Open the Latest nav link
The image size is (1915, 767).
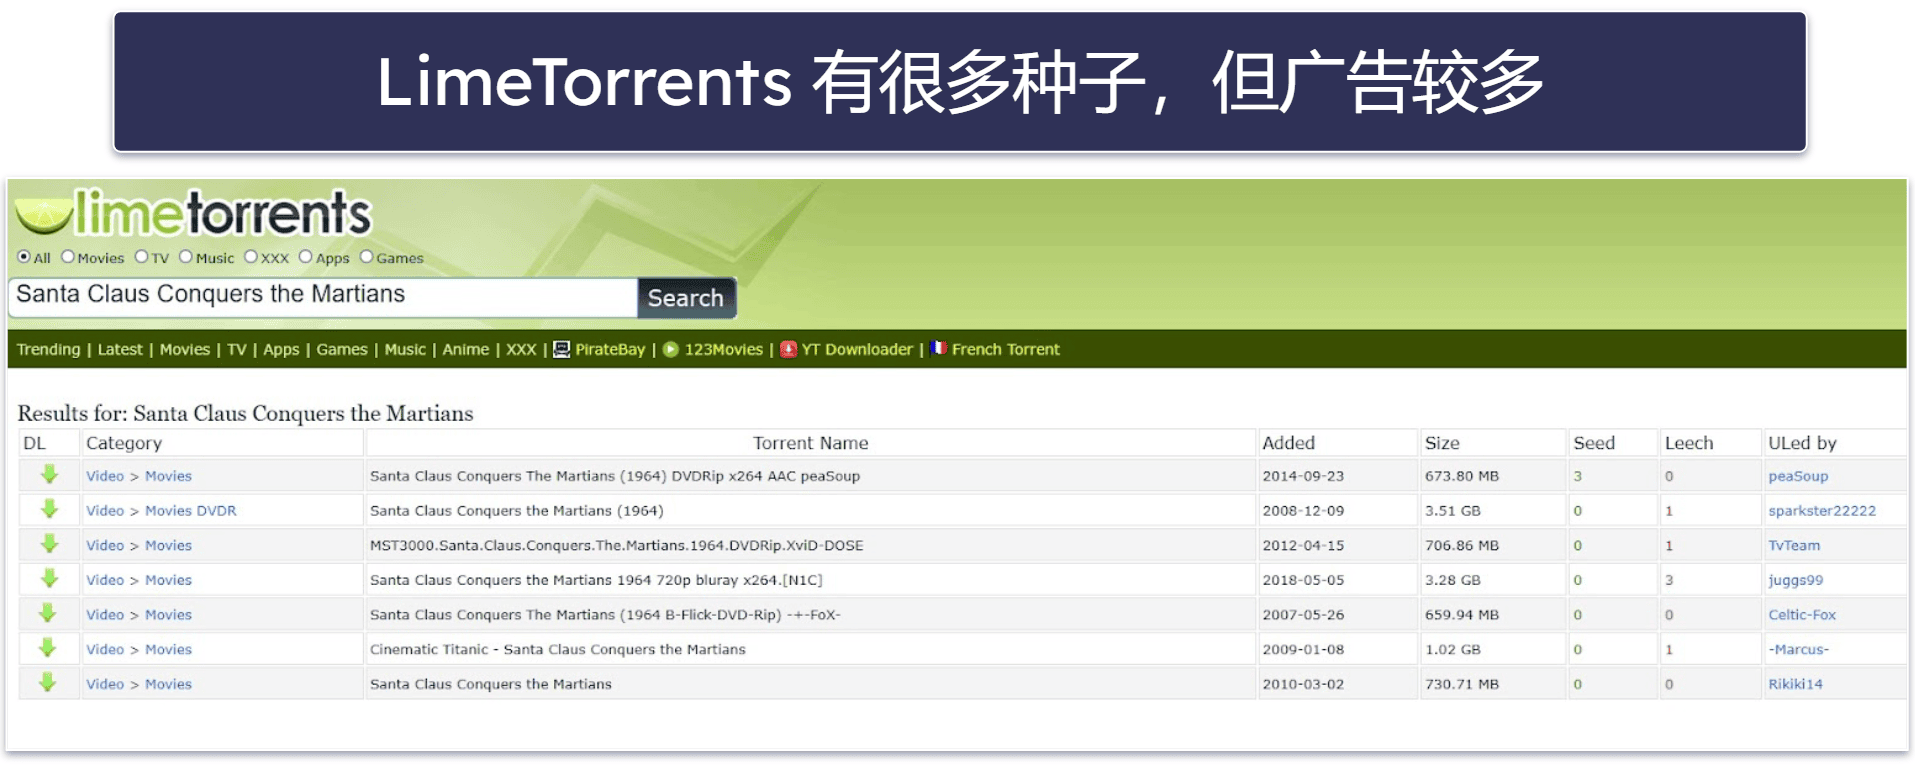coord(120,349)
